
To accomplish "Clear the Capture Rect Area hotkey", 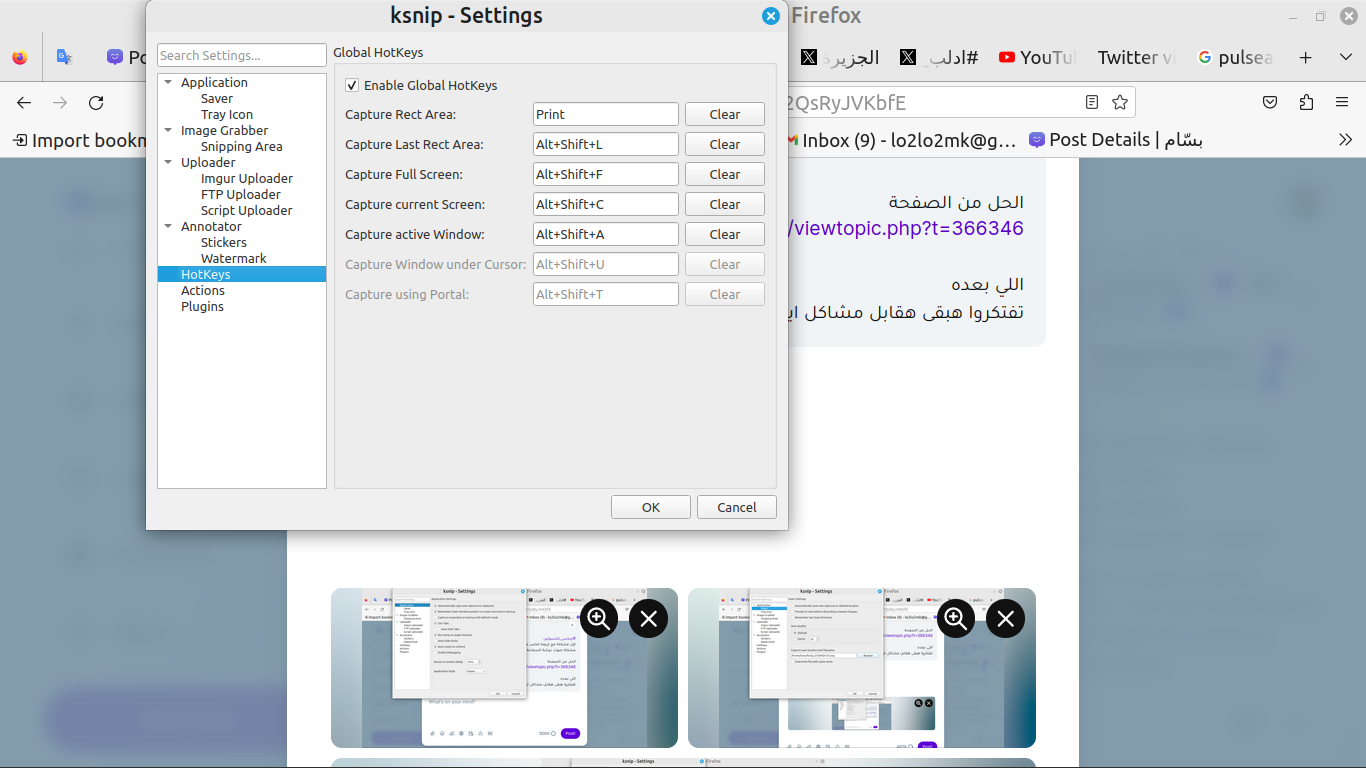I will coord(725,114).
